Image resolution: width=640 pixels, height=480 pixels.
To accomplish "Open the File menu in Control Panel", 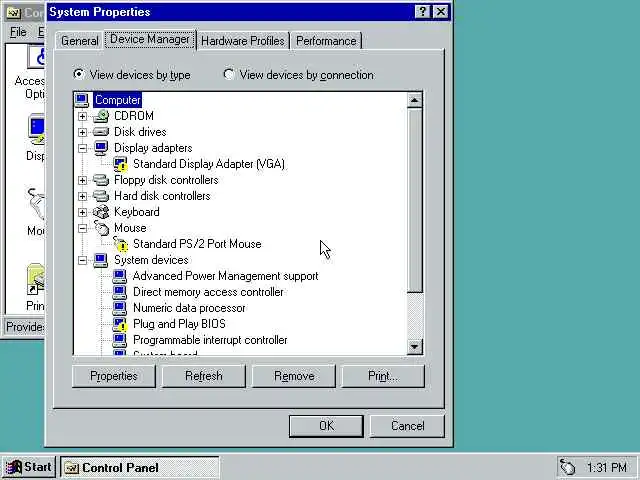I will [x=18, y=32].
